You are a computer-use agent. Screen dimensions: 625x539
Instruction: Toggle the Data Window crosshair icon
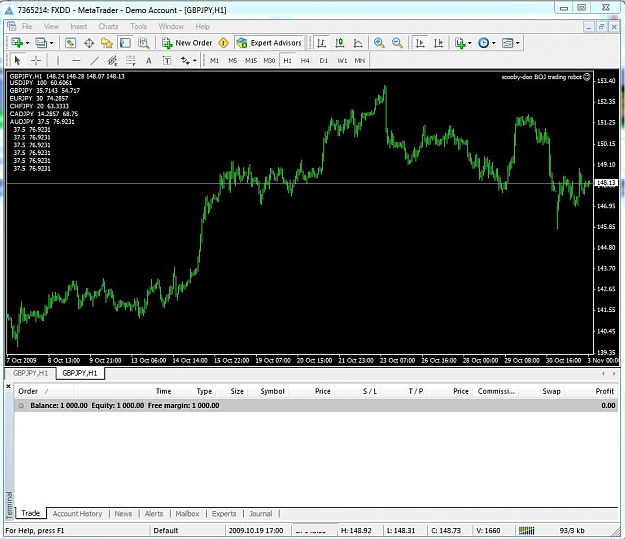pos(89,43)
